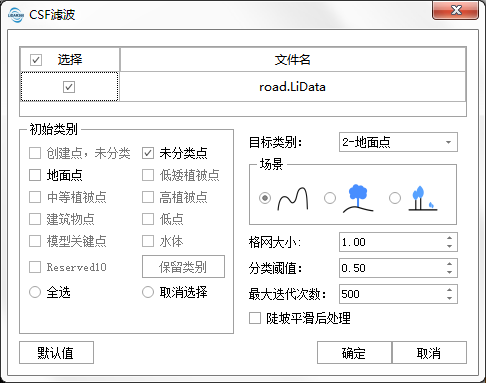Screen dimensions: 486x383
Task: Pick the middle scene radio button
Action: click(x=330, y=198)
